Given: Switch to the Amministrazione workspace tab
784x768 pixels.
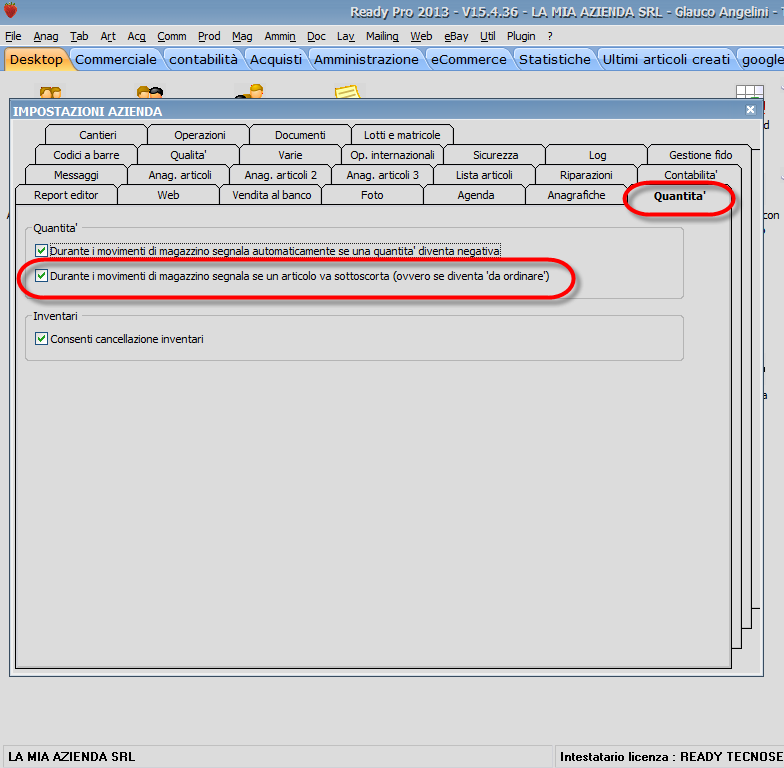Looking at the screenshot, I should [x=366, y=59].
